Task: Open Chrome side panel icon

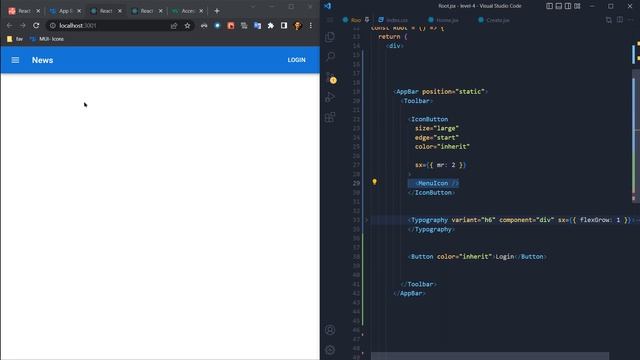Action: pos(284,26)
